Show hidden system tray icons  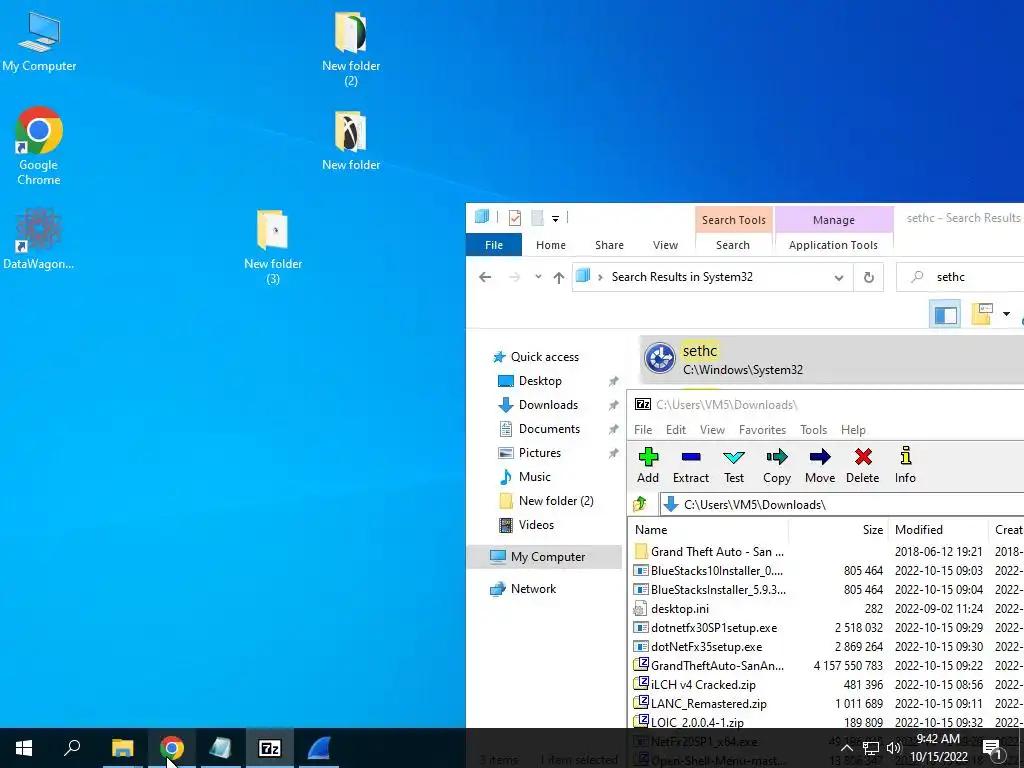click(846, 748)
